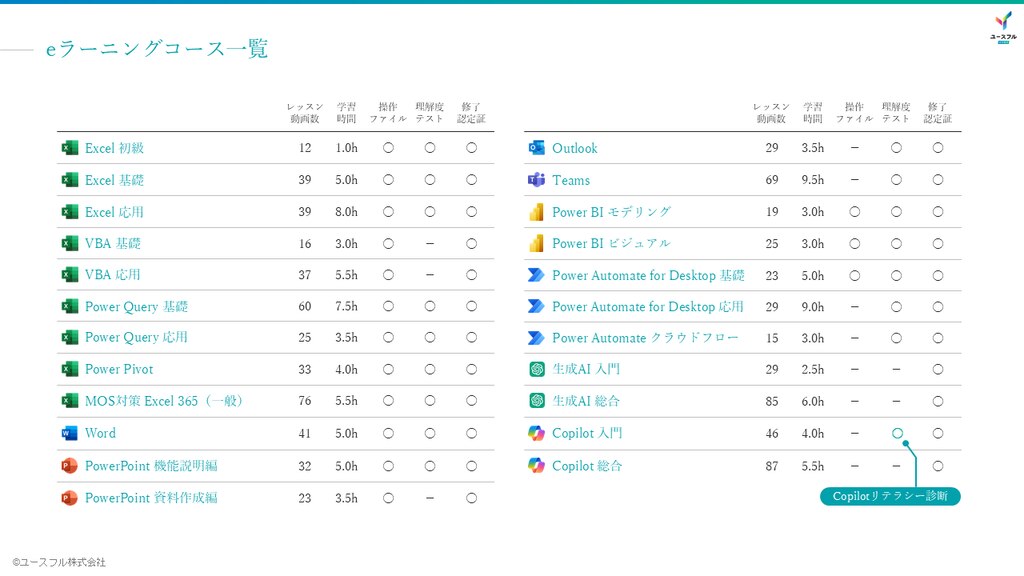Click the Word icon in the course list
Image resolution: width=1024 pixels, height=576 pixels.
(x=69, y=433)
